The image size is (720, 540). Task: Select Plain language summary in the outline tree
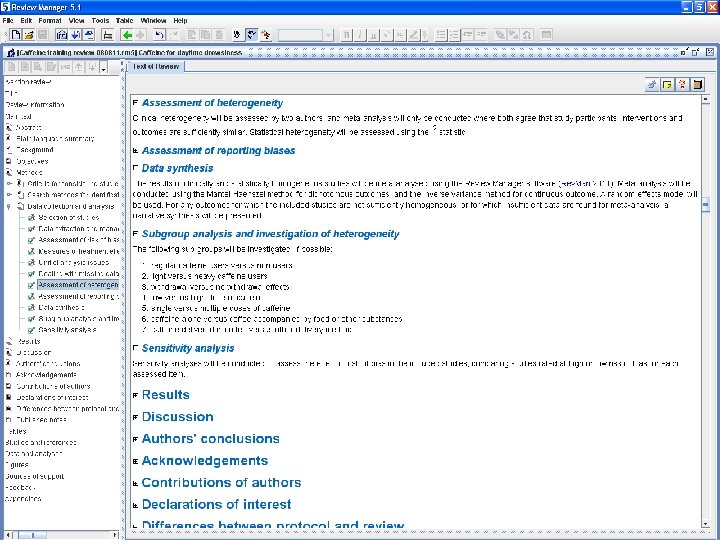[x=55, y=138]
